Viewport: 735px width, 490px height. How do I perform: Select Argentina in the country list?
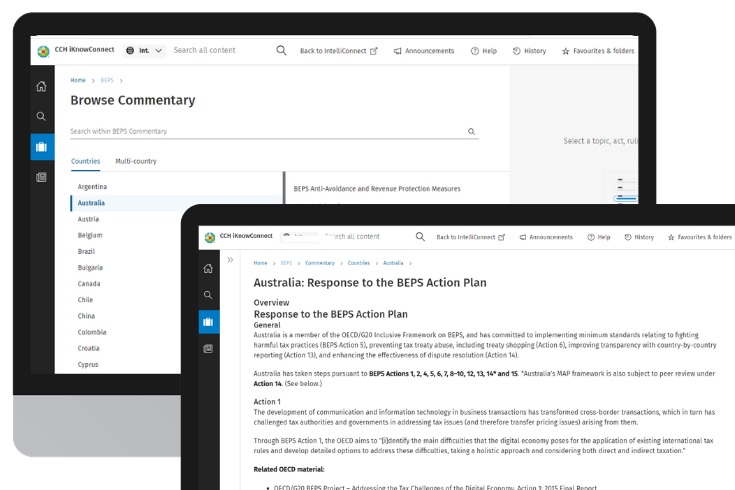tap(92, 187)
